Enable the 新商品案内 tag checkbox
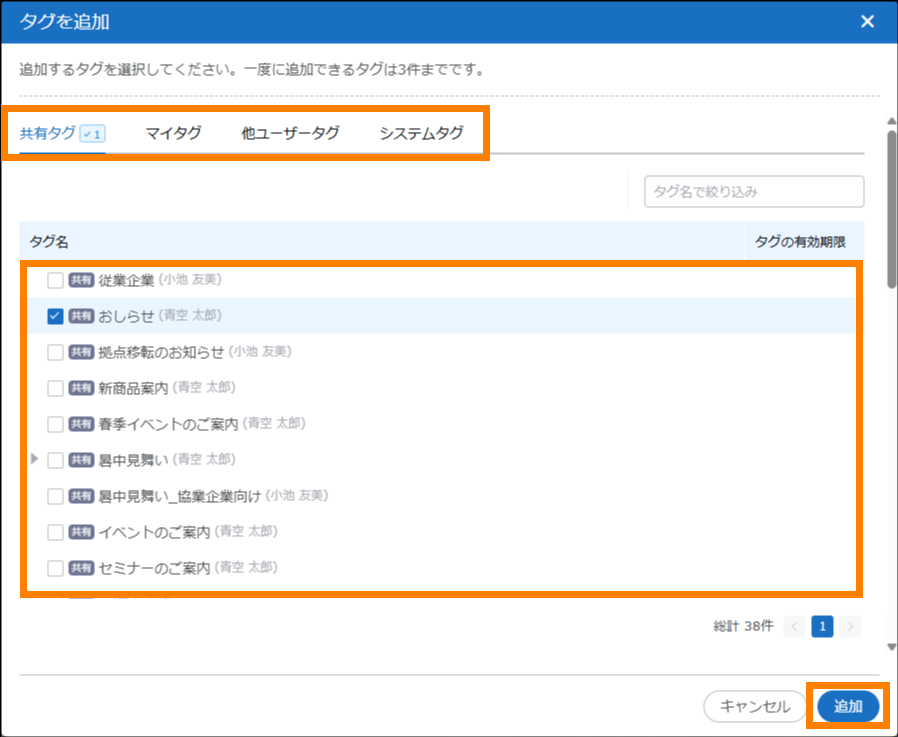Screen dimensions: 898x737 [x=56, y=388]
